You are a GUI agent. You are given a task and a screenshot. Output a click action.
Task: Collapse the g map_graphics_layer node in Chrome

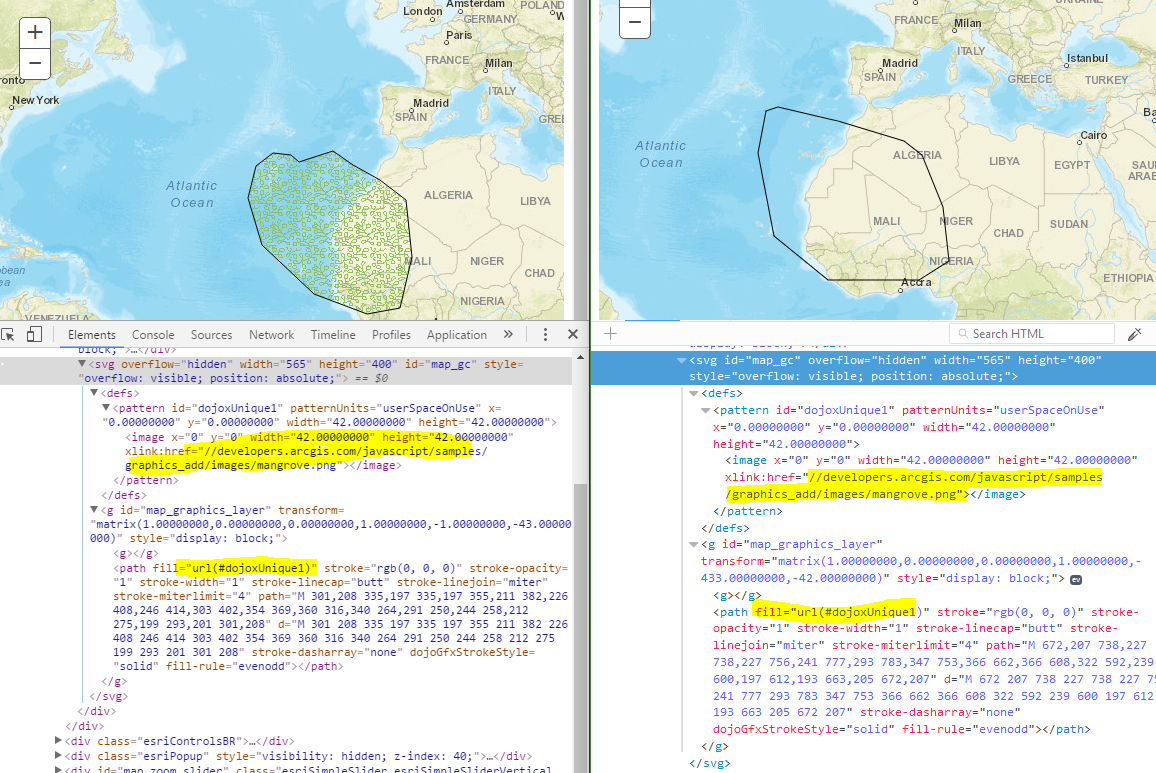pos(94,510)
